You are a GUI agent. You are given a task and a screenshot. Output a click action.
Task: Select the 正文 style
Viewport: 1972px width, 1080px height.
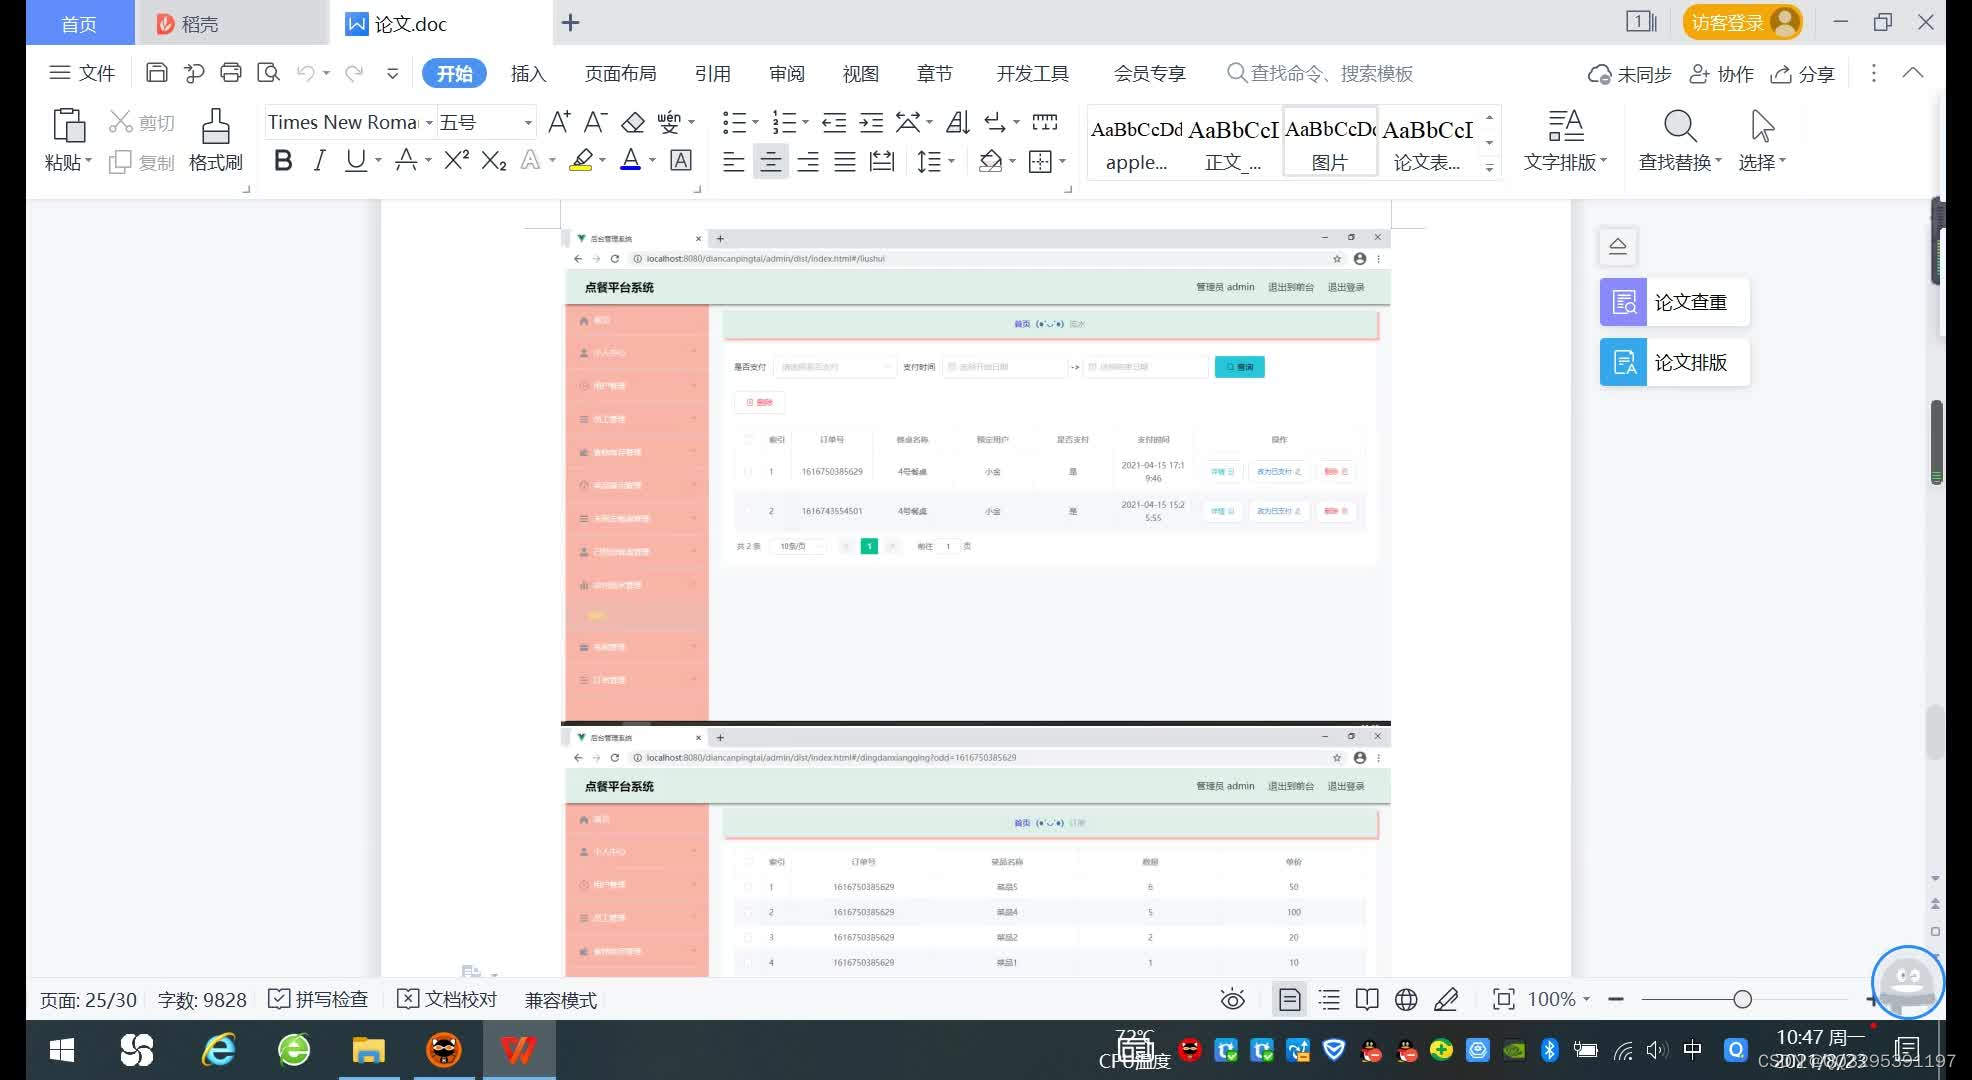(x=1233, y=143)
